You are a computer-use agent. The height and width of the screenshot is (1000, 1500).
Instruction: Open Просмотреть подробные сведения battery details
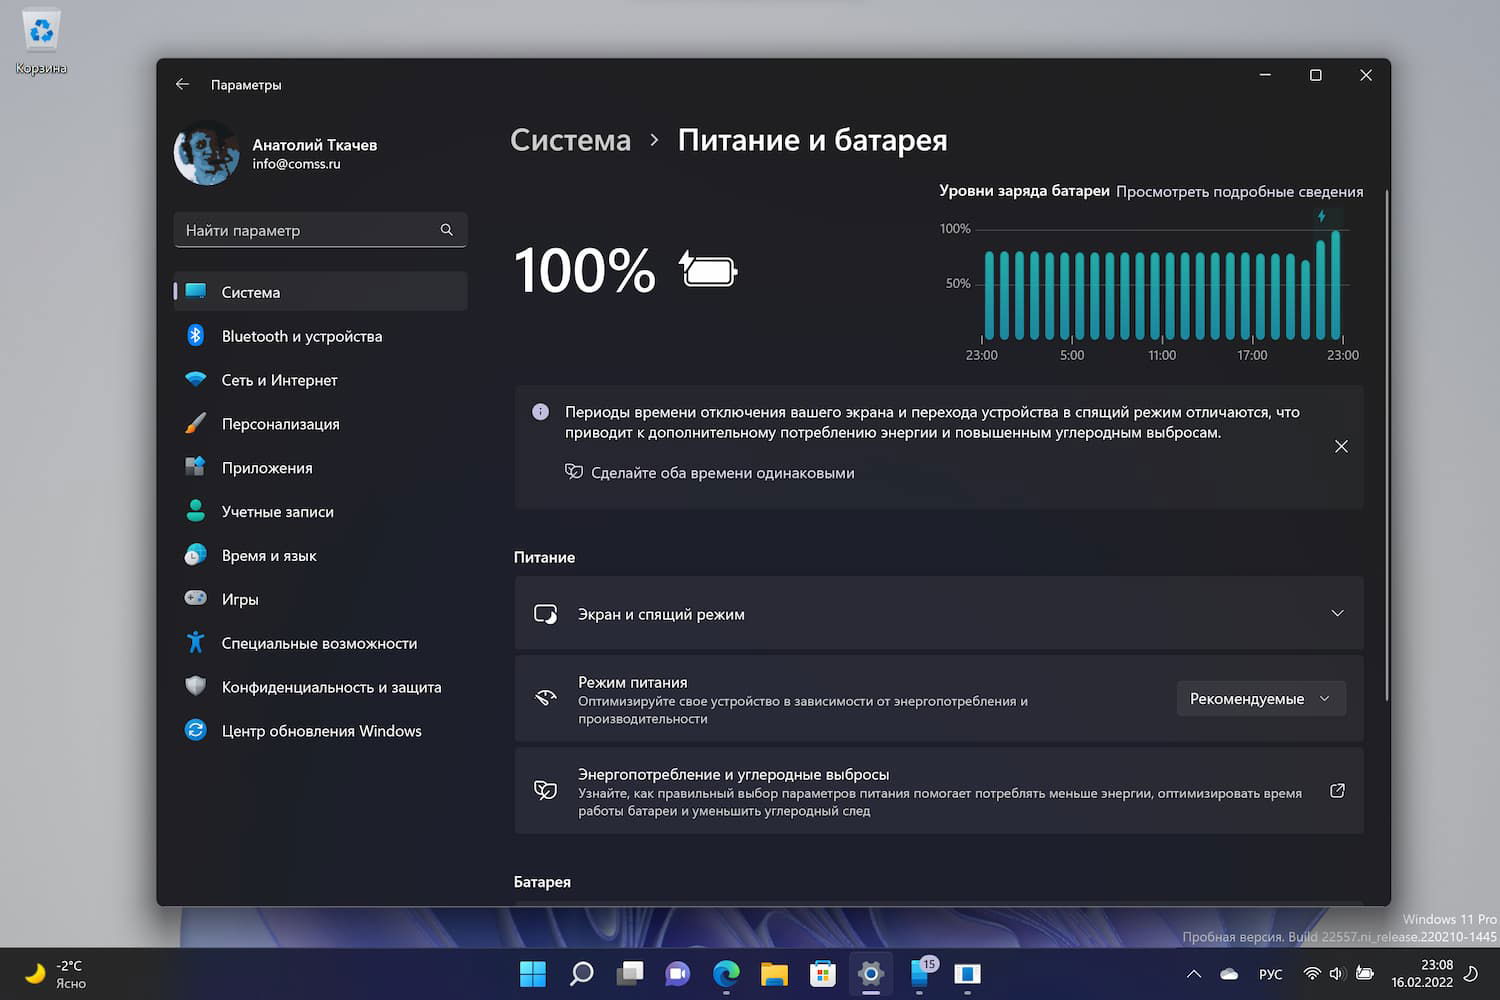pos(1239,191)
